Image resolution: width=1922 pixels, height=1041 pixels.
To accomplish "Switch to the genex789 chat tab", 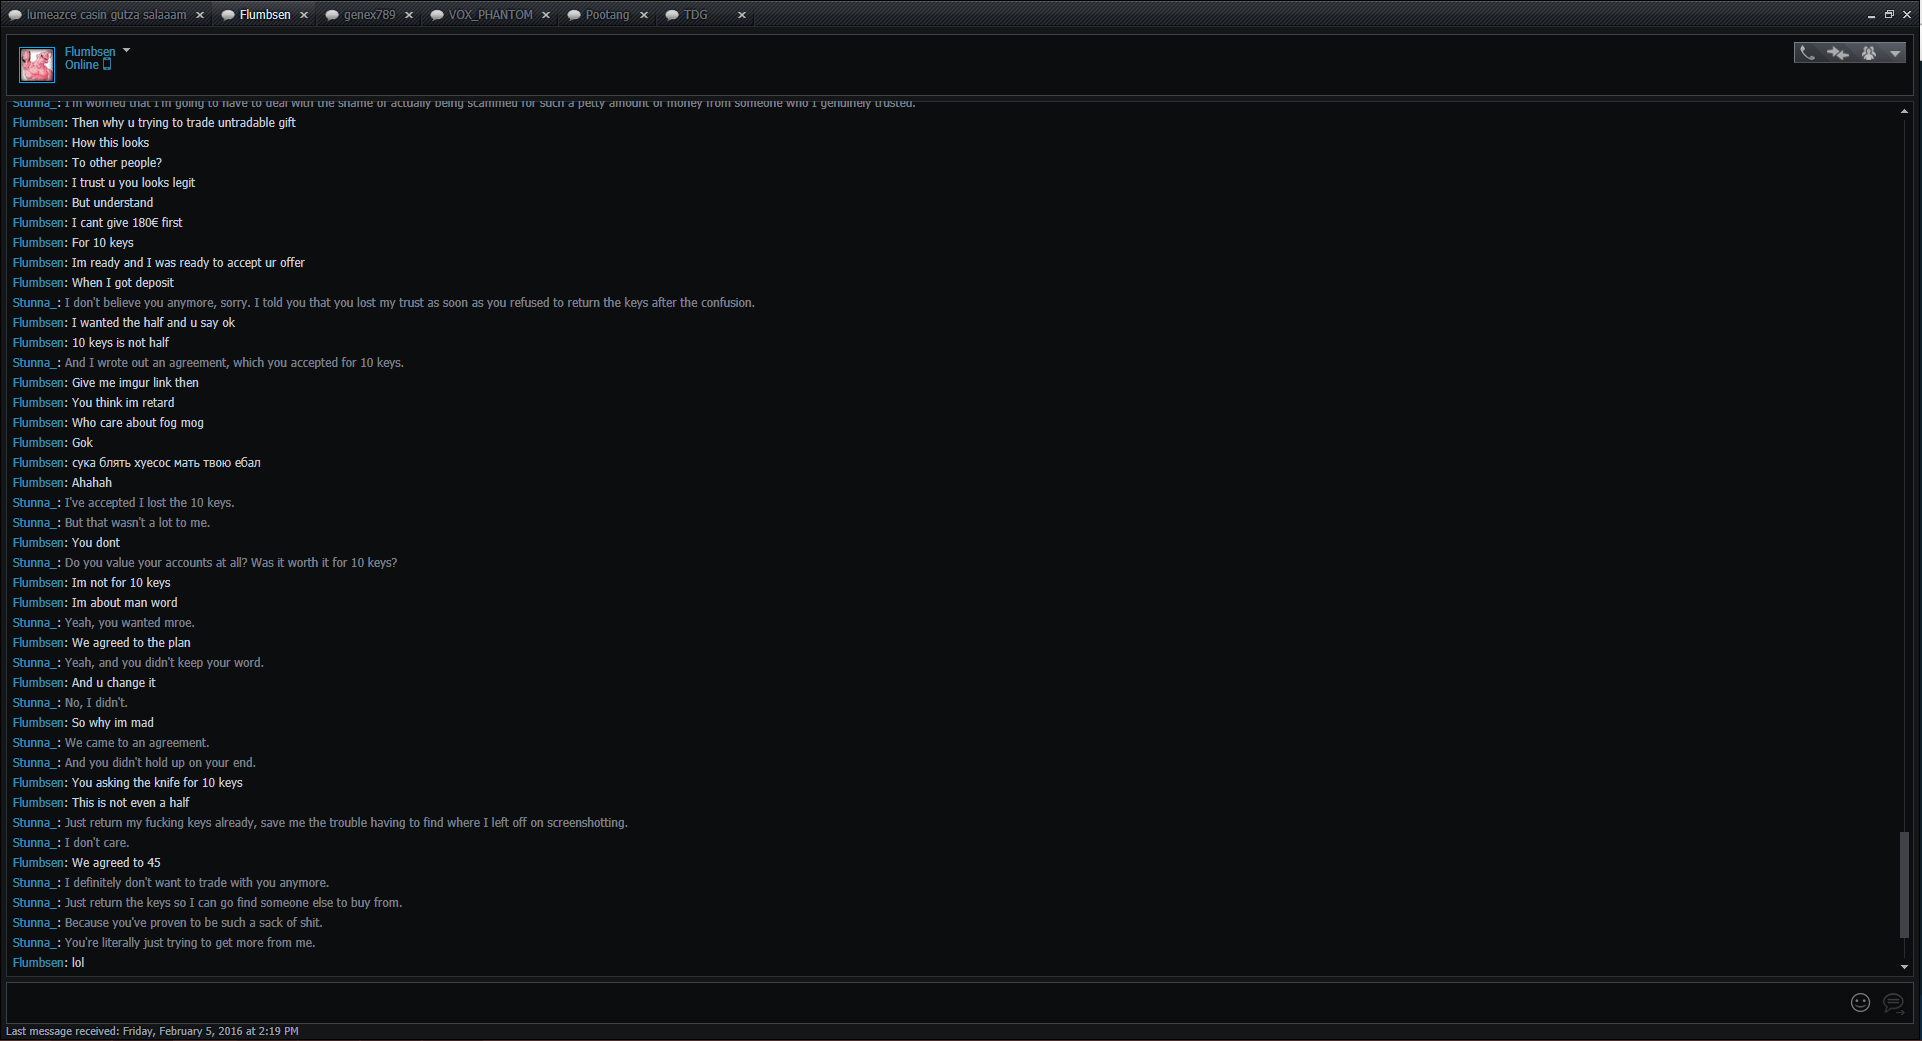I will [x=368, y=15].
